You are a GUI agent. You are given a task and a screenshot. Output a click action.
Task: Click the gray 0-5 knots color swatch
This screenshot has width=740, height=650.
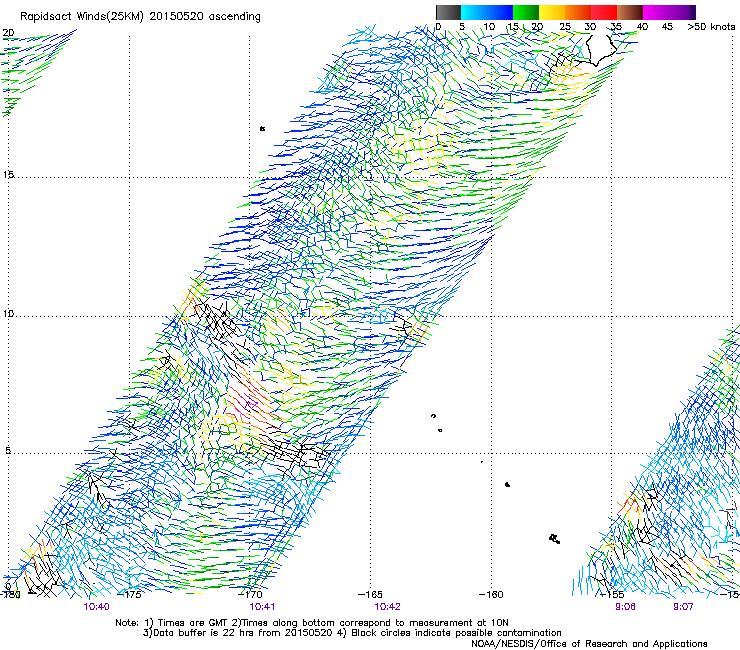tap(448, 12)
